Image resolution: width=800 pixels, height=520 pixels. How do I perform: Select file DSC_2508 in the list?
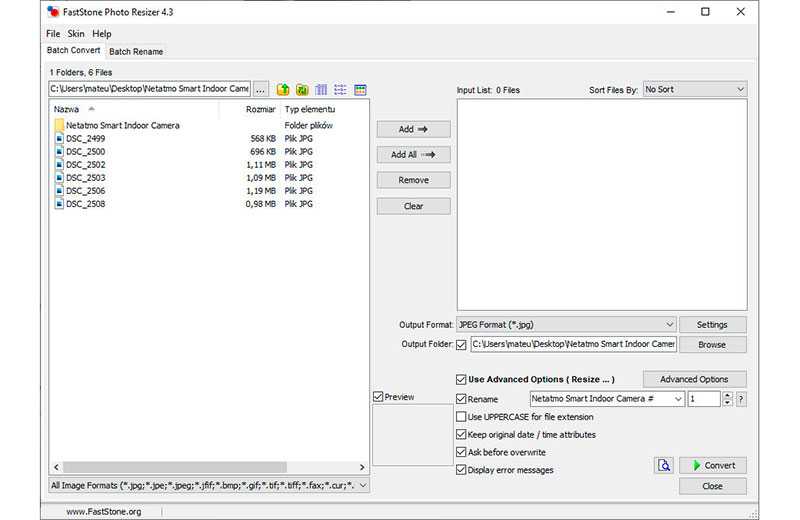[85, 204]
